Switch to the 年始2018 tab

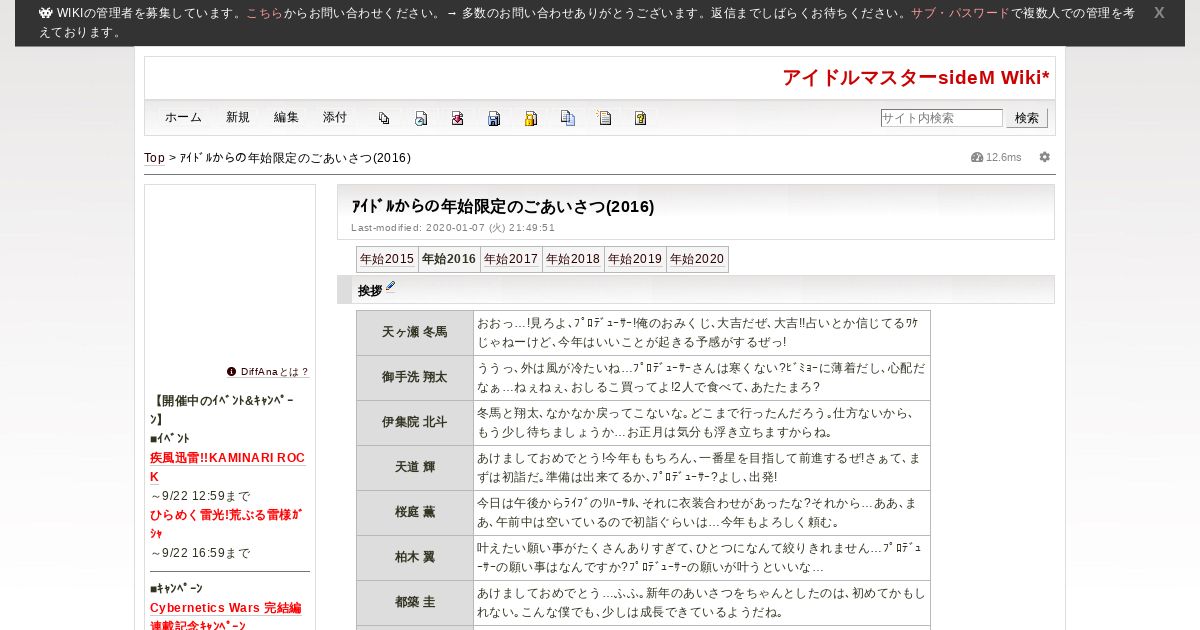tap(573, 259)
